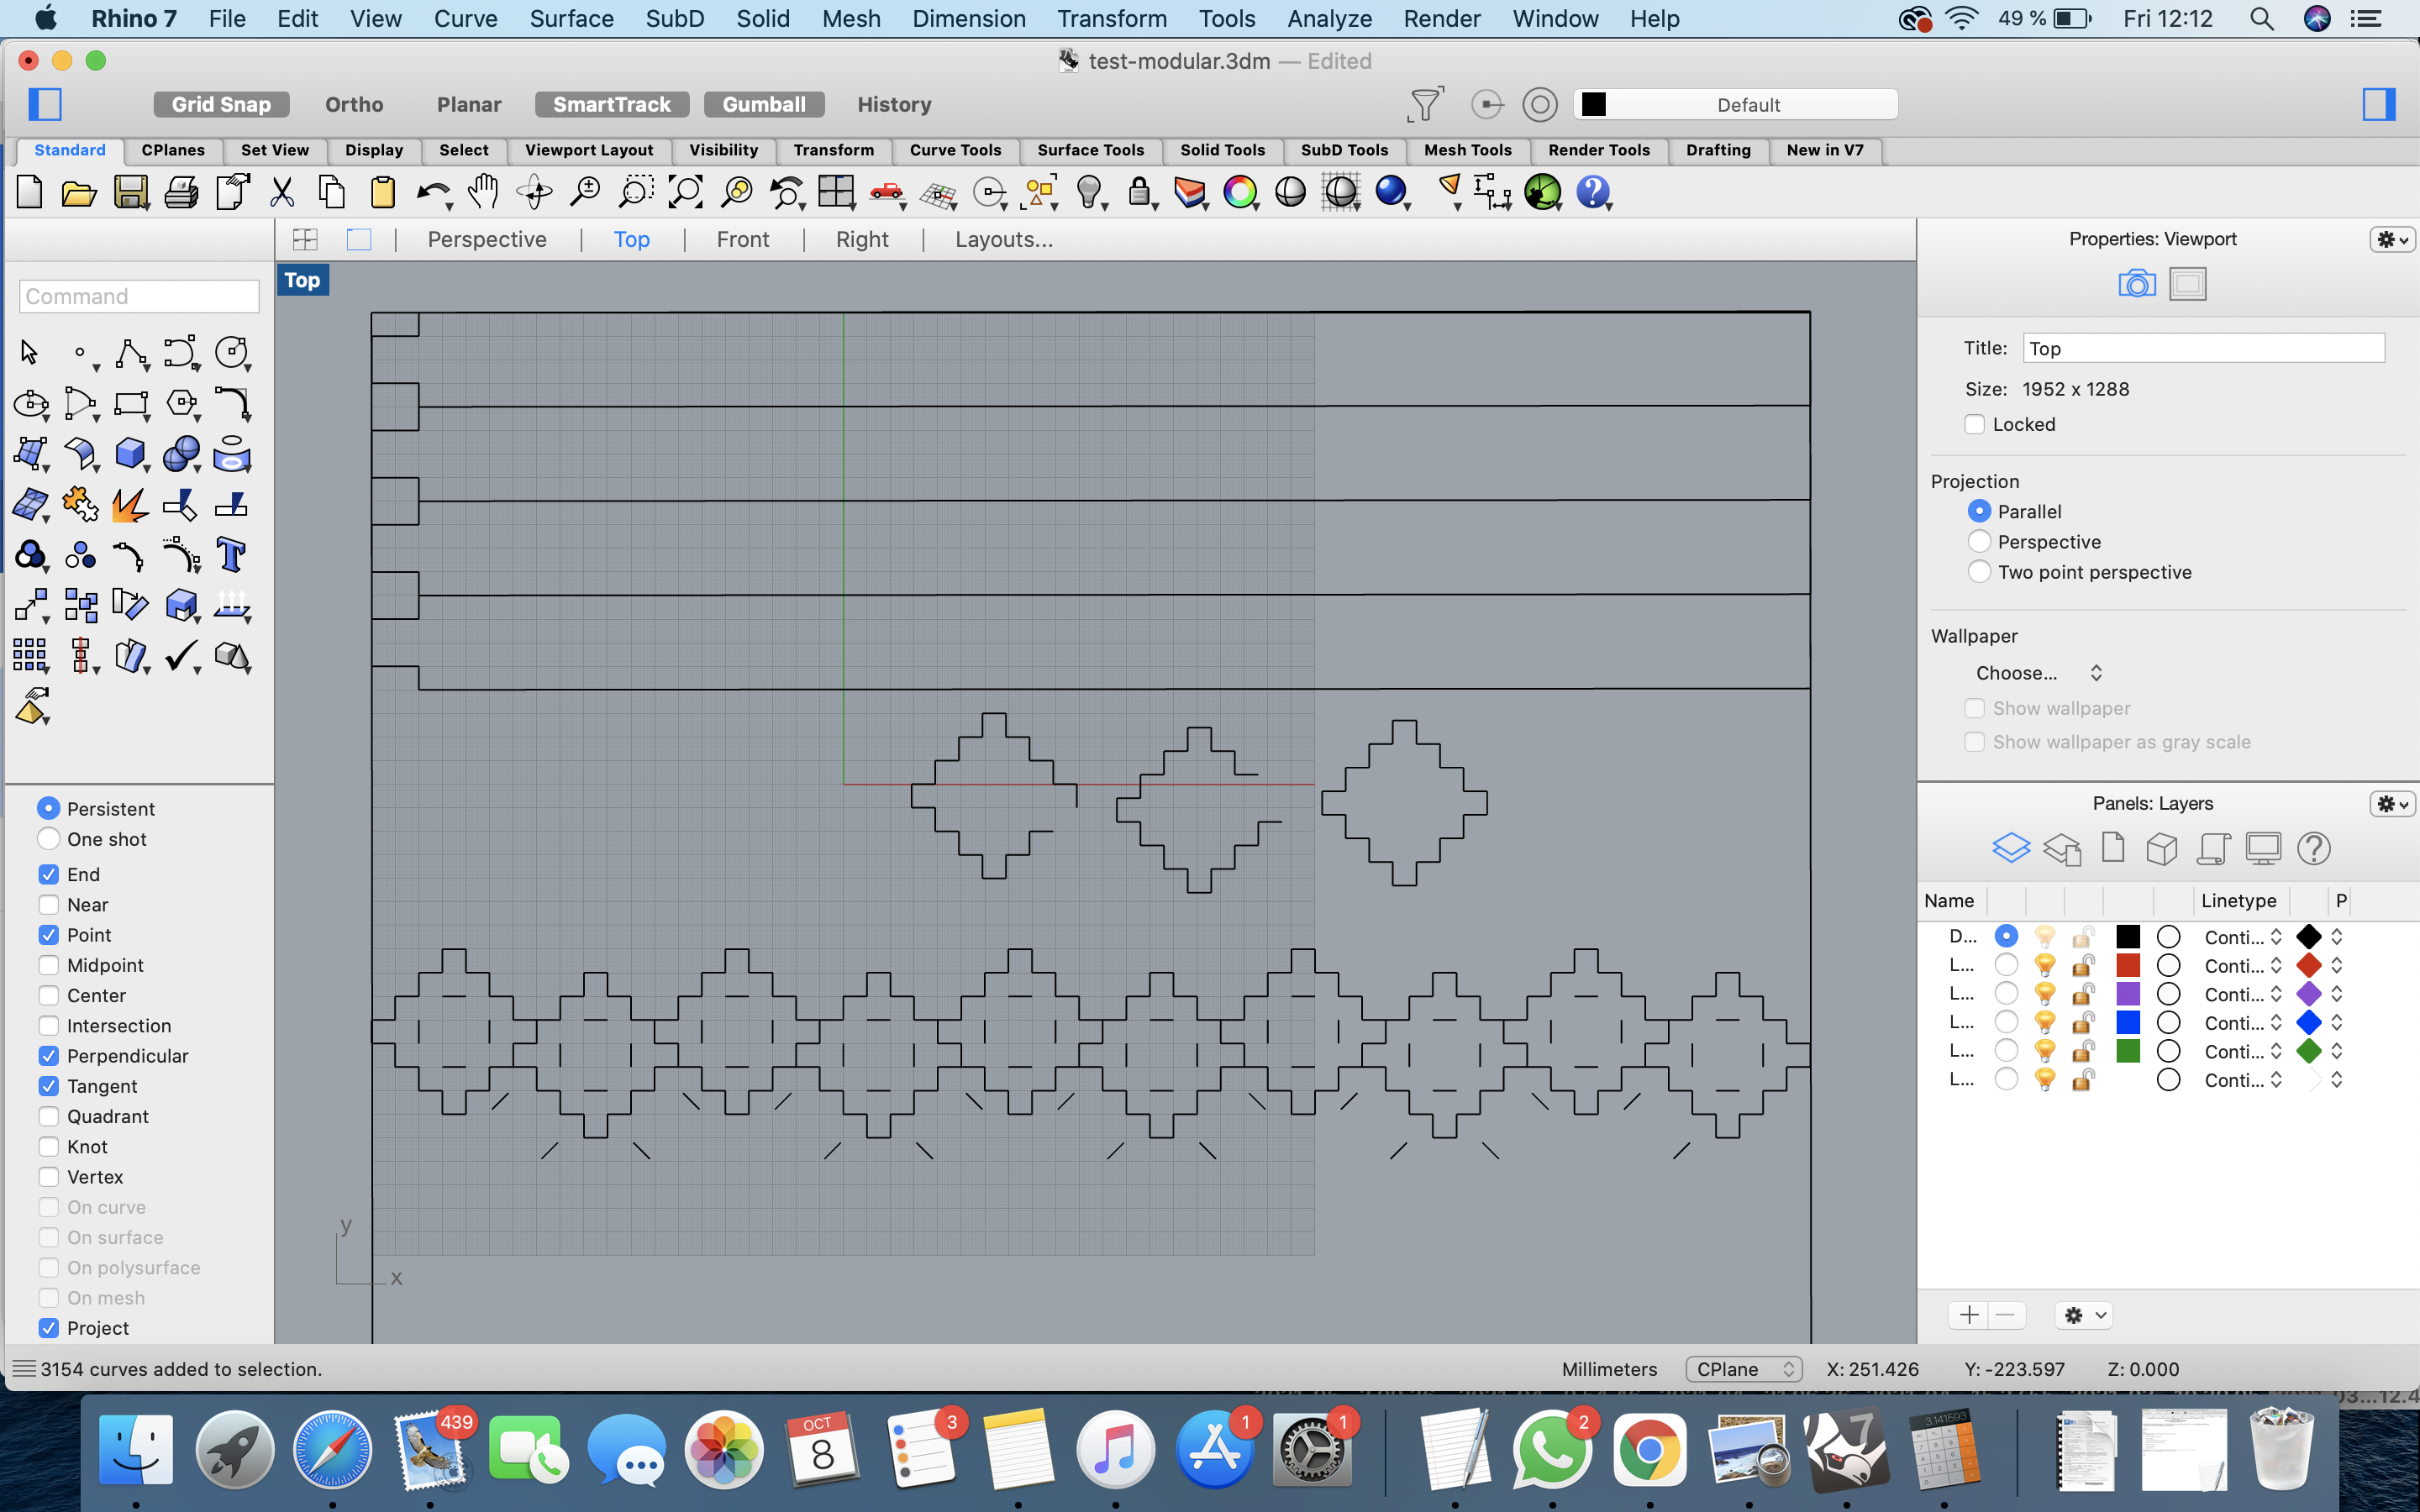Viewport: 2420px width, 1512px height.
Task: Enable the Midpoint osnap checkbox
Action: (47, 965)
